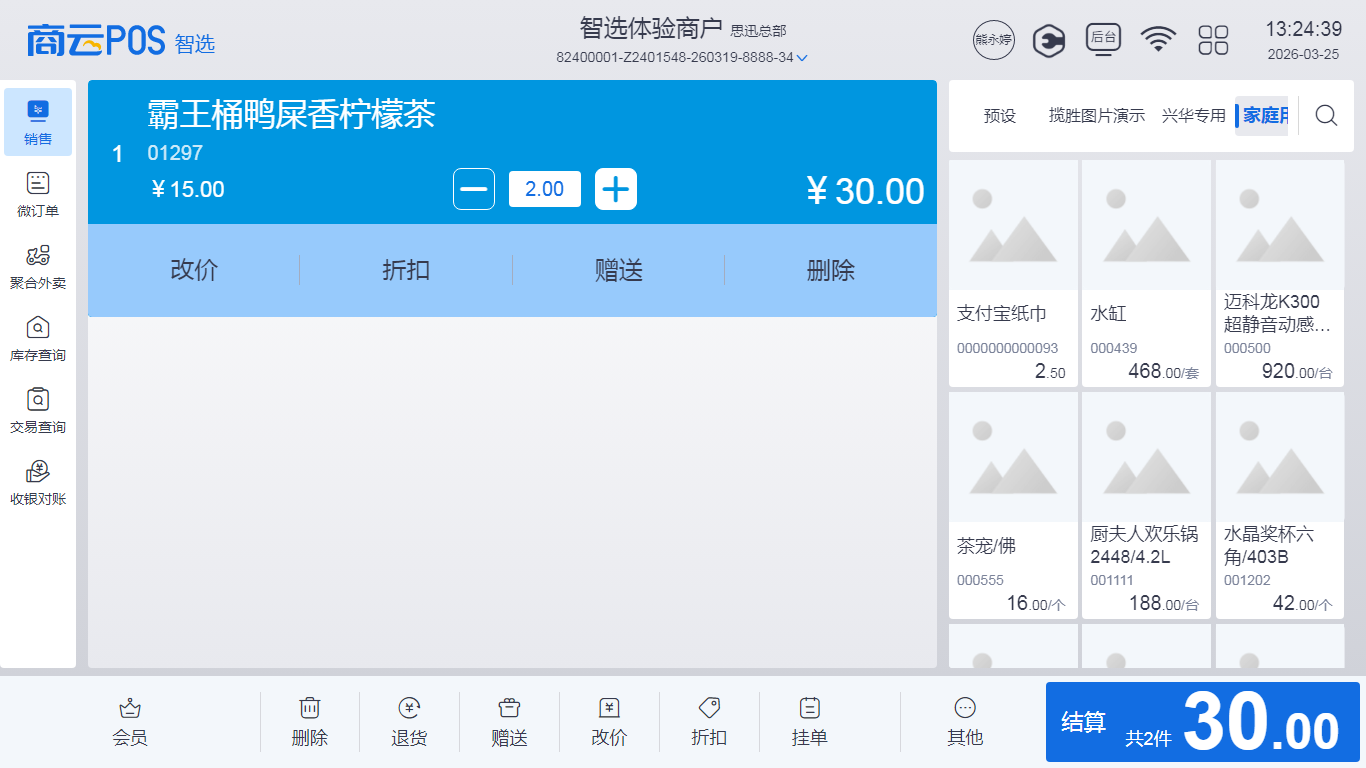Open the 微订单 sidebar icon
The width and height of the screenshot is (1366, 768).
[38, 194]
